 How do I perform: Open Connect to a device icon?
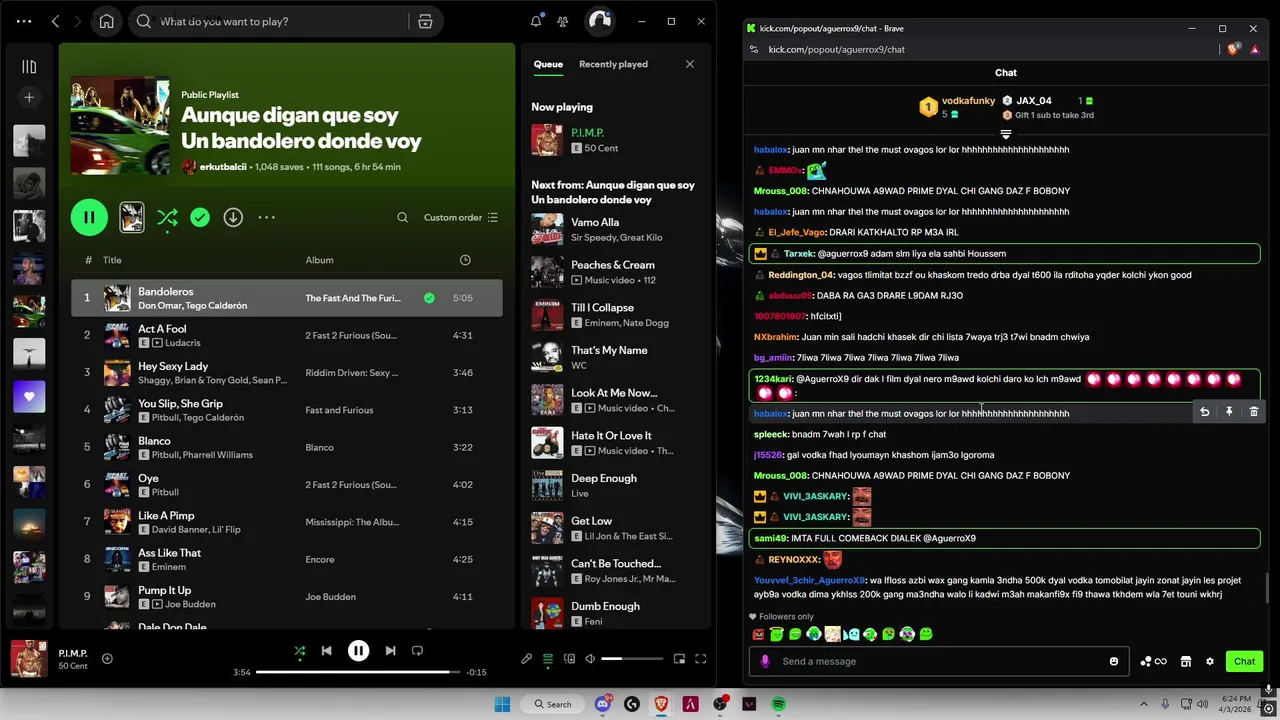[569, 659]
